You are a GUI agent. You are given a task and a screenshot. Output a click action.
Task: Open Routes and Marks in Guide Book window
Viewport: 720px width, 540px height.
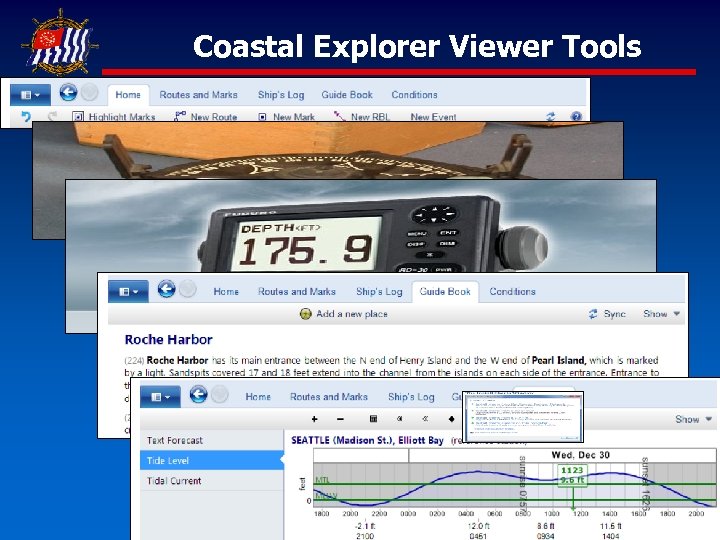[x=297, y=292]
